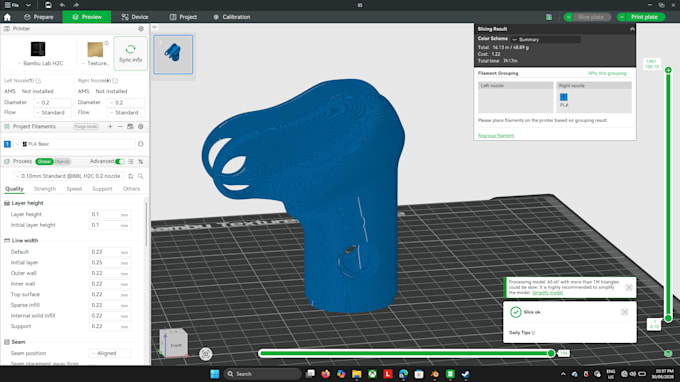
Task: Open right nozzle Flow dropdown
Action: [x=126, y=113]
